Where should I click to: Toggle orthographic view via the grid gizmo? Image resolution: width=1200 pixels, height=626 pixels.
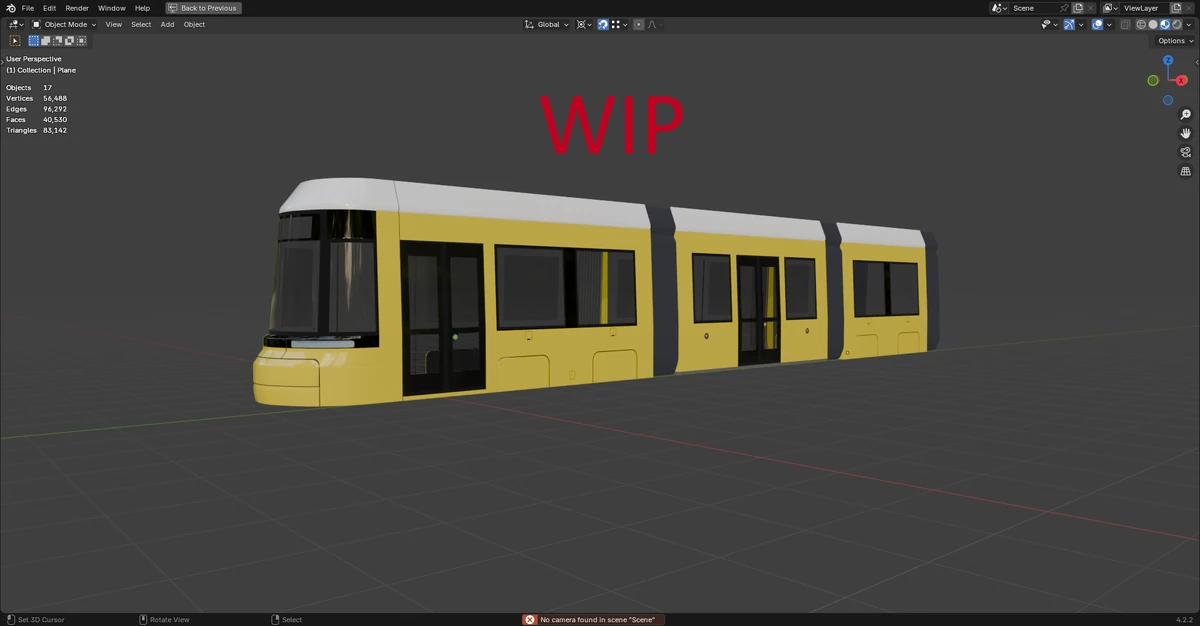coord(1186,171)
